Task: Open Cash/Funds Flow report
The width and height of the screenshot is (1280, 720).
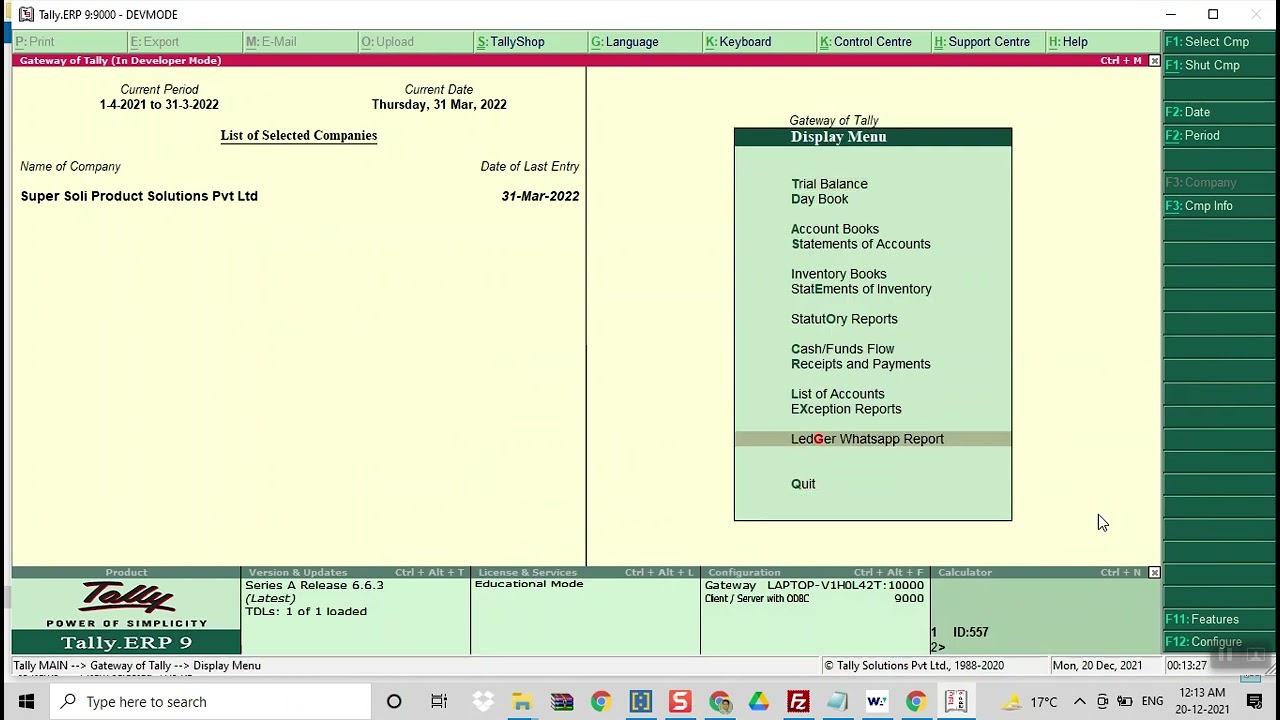Action: click(842, 349)
